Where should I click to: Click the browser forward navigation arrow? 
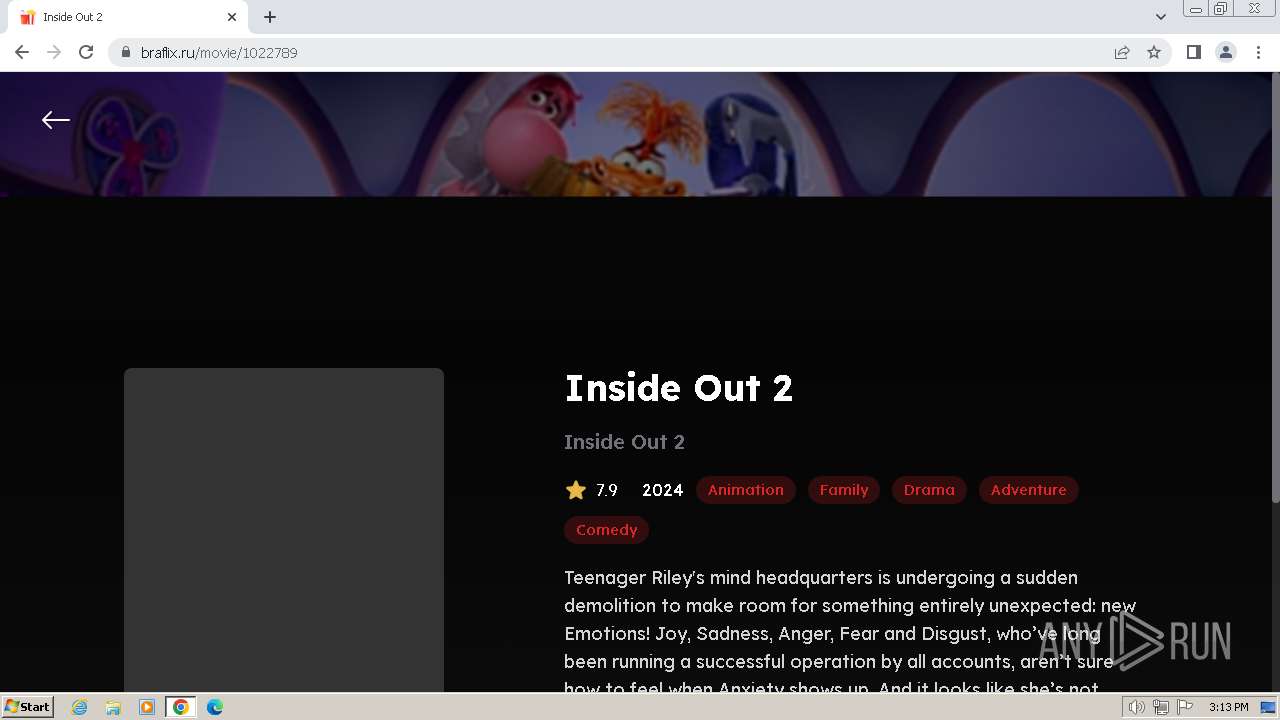tap(54, 52)
